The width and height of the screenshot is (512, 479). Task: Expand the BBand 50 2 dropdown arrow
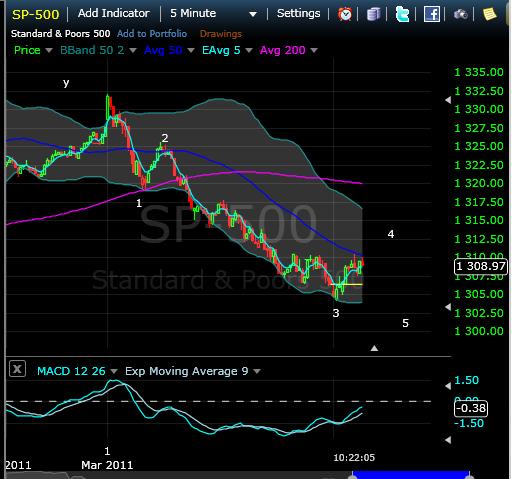[x=133, y=51]
